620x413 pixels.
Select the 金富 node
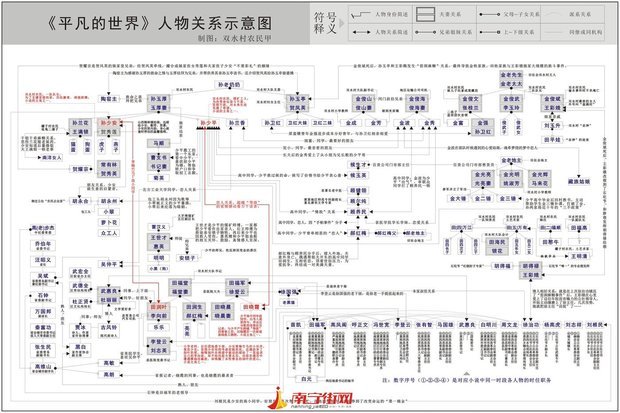click(x=458, y=123)
